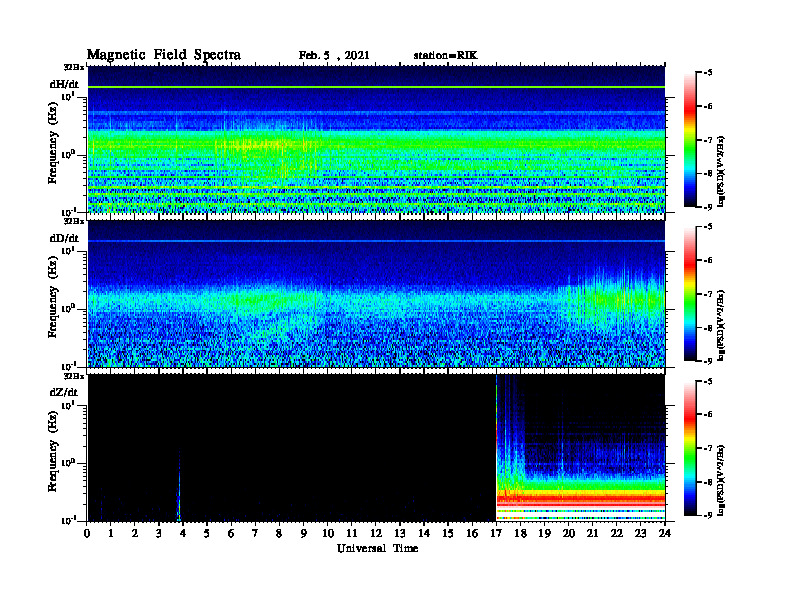Click the log PSD scale label beside dH/dt color bar
Screen dimensions: 792x612
[x=721, y=171]
